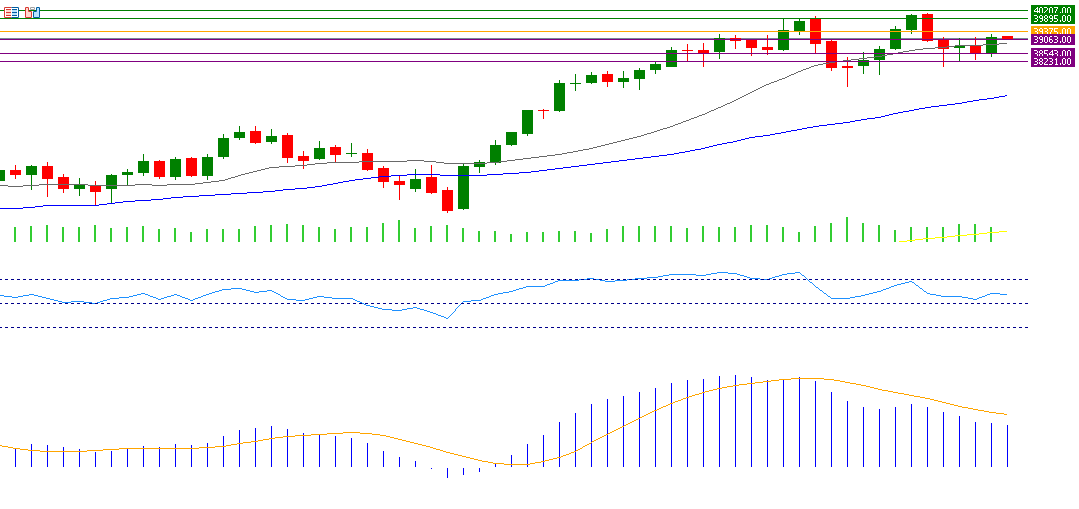Select the yellow trendline on volume bars
This screenshot has width=1079, height=509.
coord(950,236)
